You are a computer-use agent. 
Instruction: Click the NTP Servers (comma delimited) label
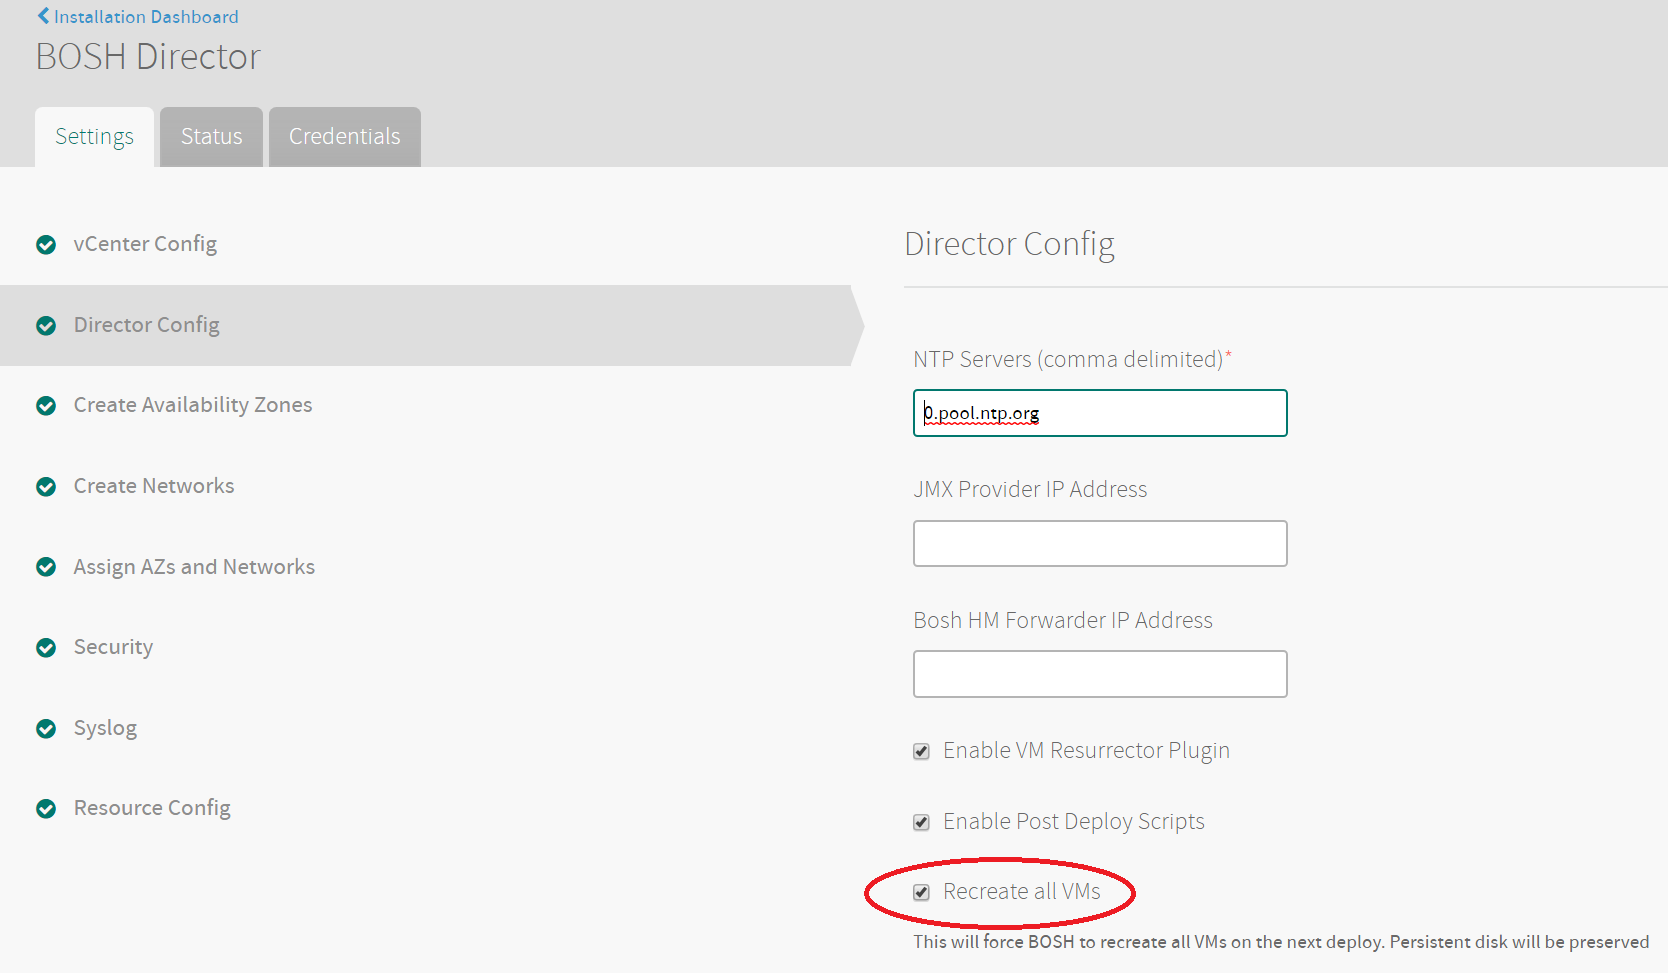coord(1072,360)
